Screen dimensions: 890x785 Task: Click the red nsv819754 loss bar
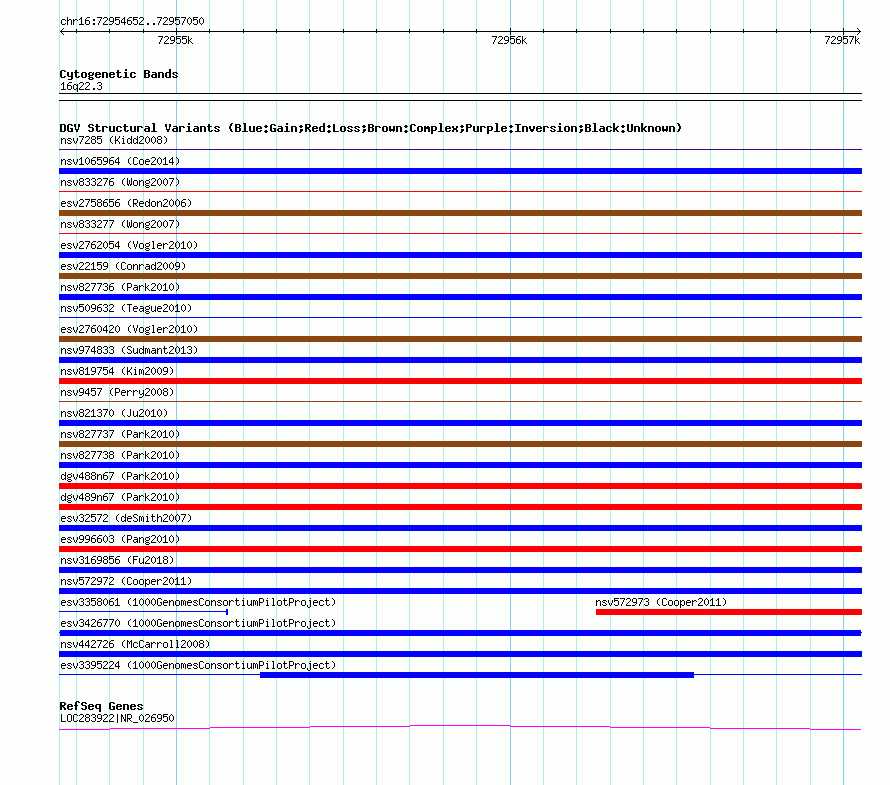pyautogui.click(x=460, y=381)
